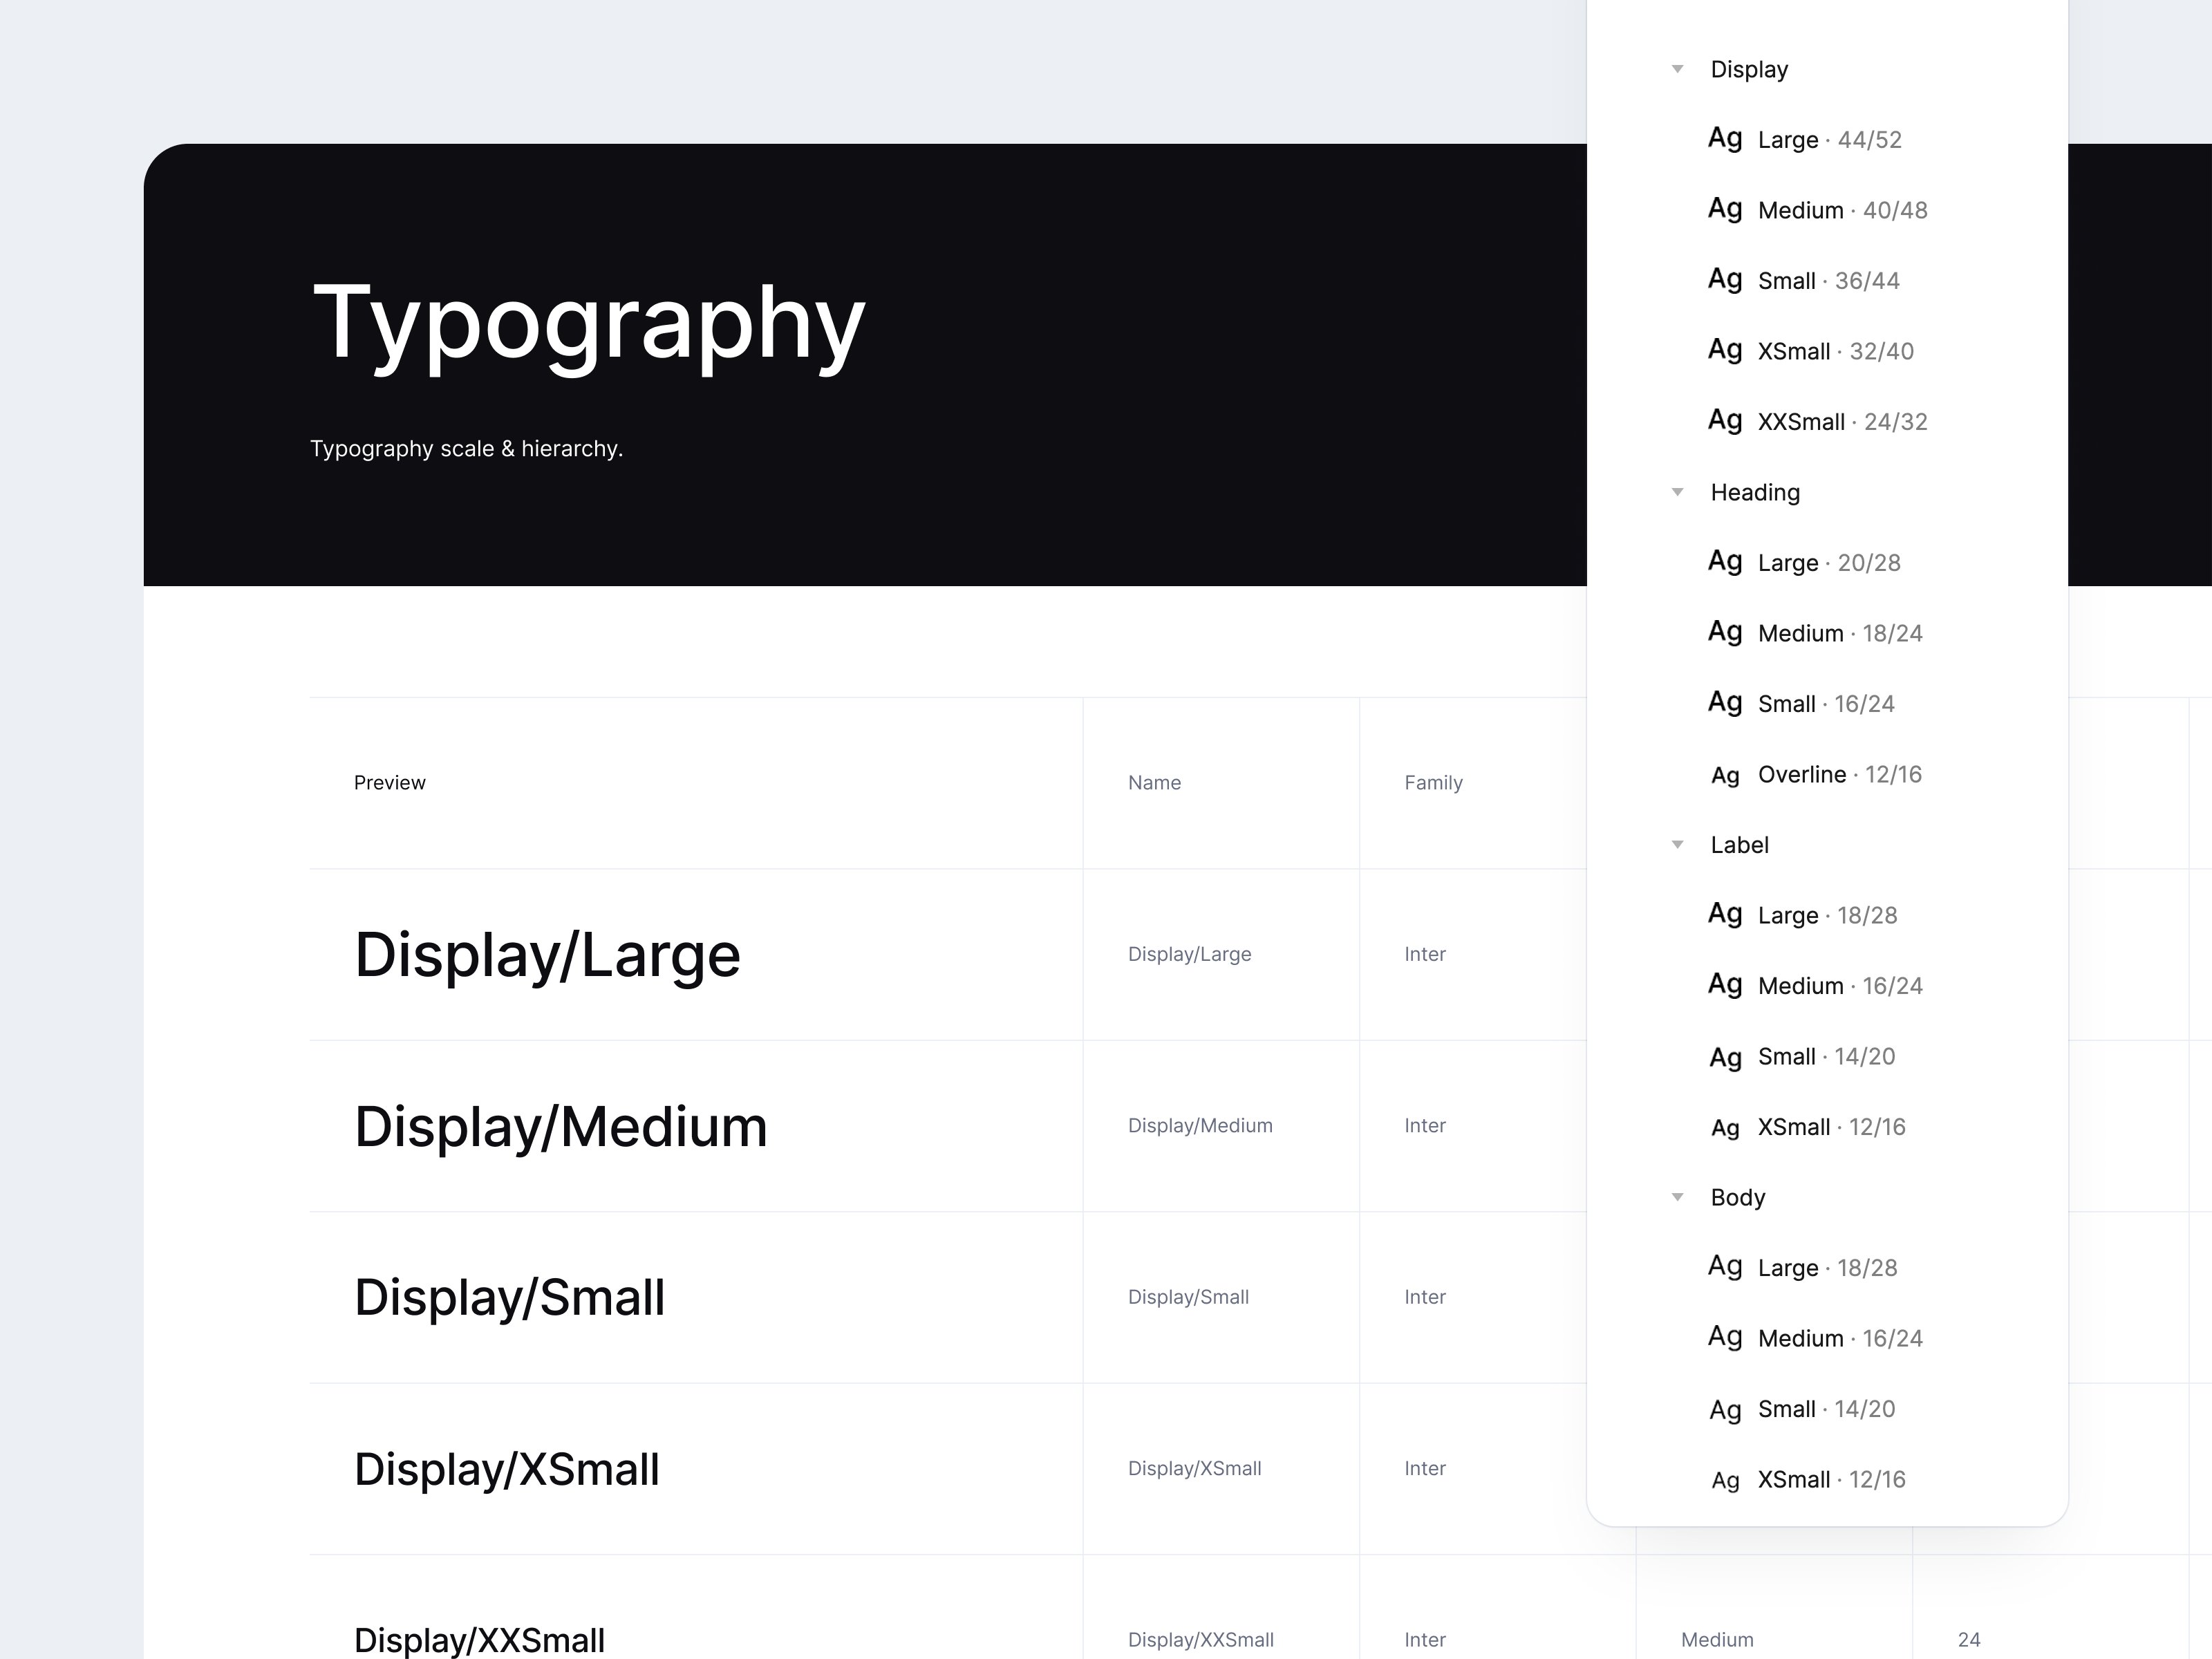Select Heading Overline 12/16 text style
This screenshot has width=2212, height=1659.
coord(1816,774)
